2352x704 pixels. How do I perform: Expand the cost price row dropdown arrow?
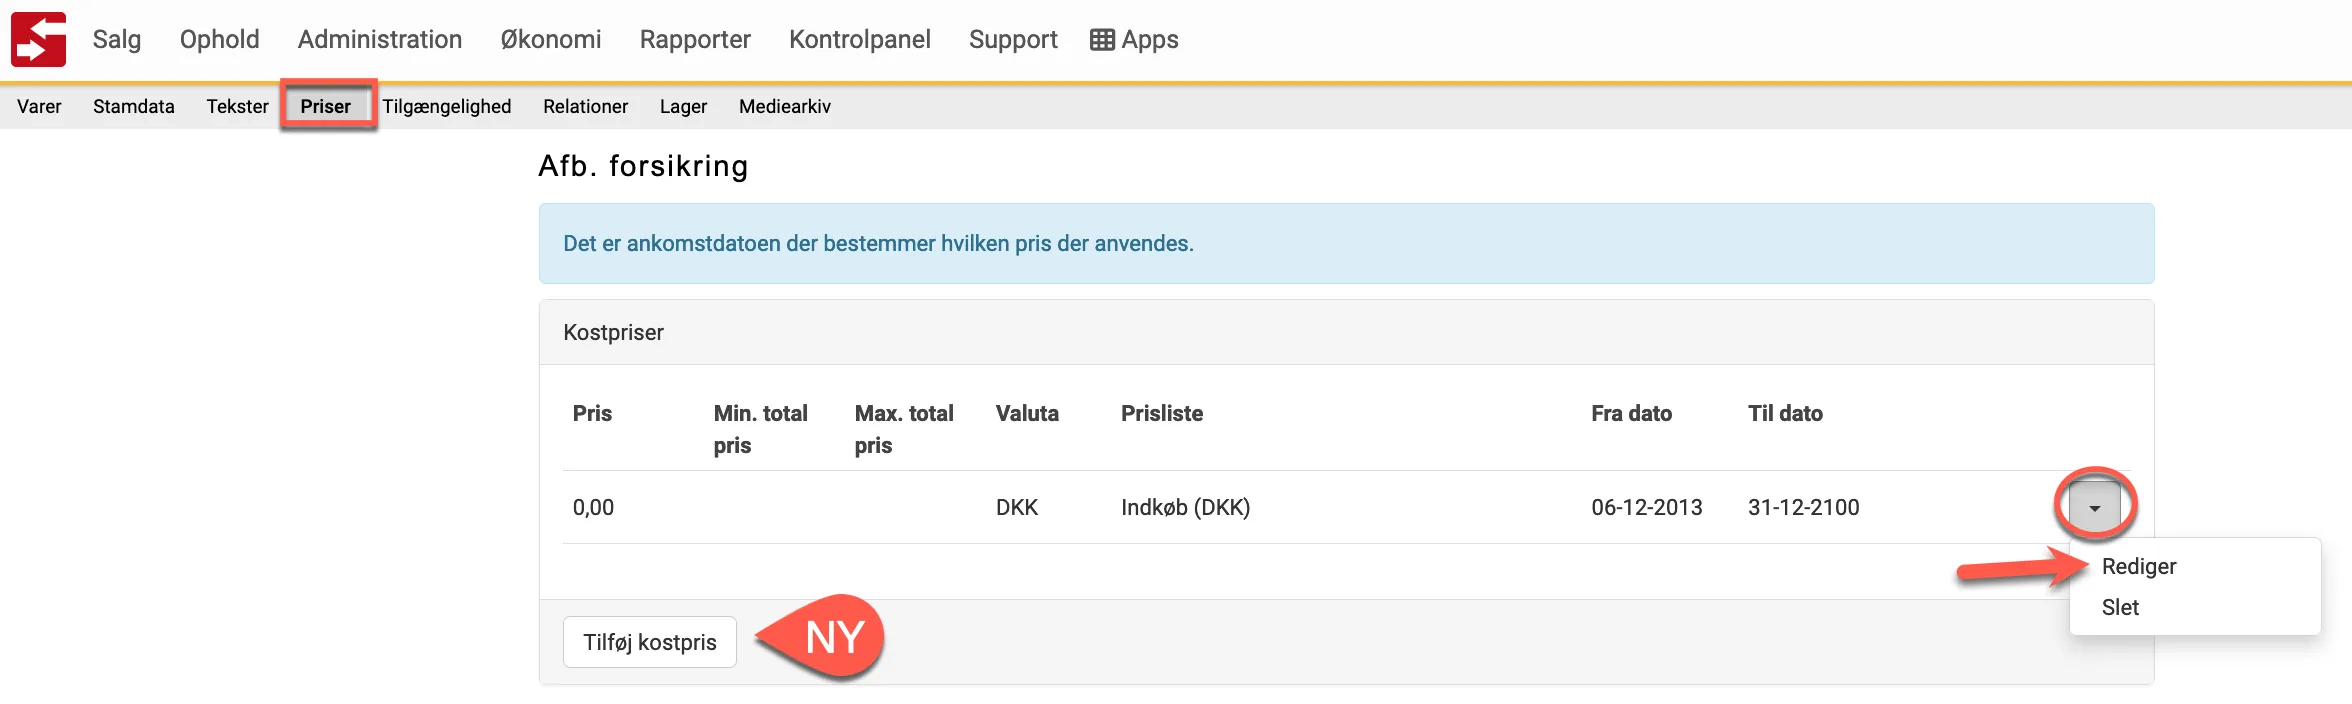(x=2094, y=508)
